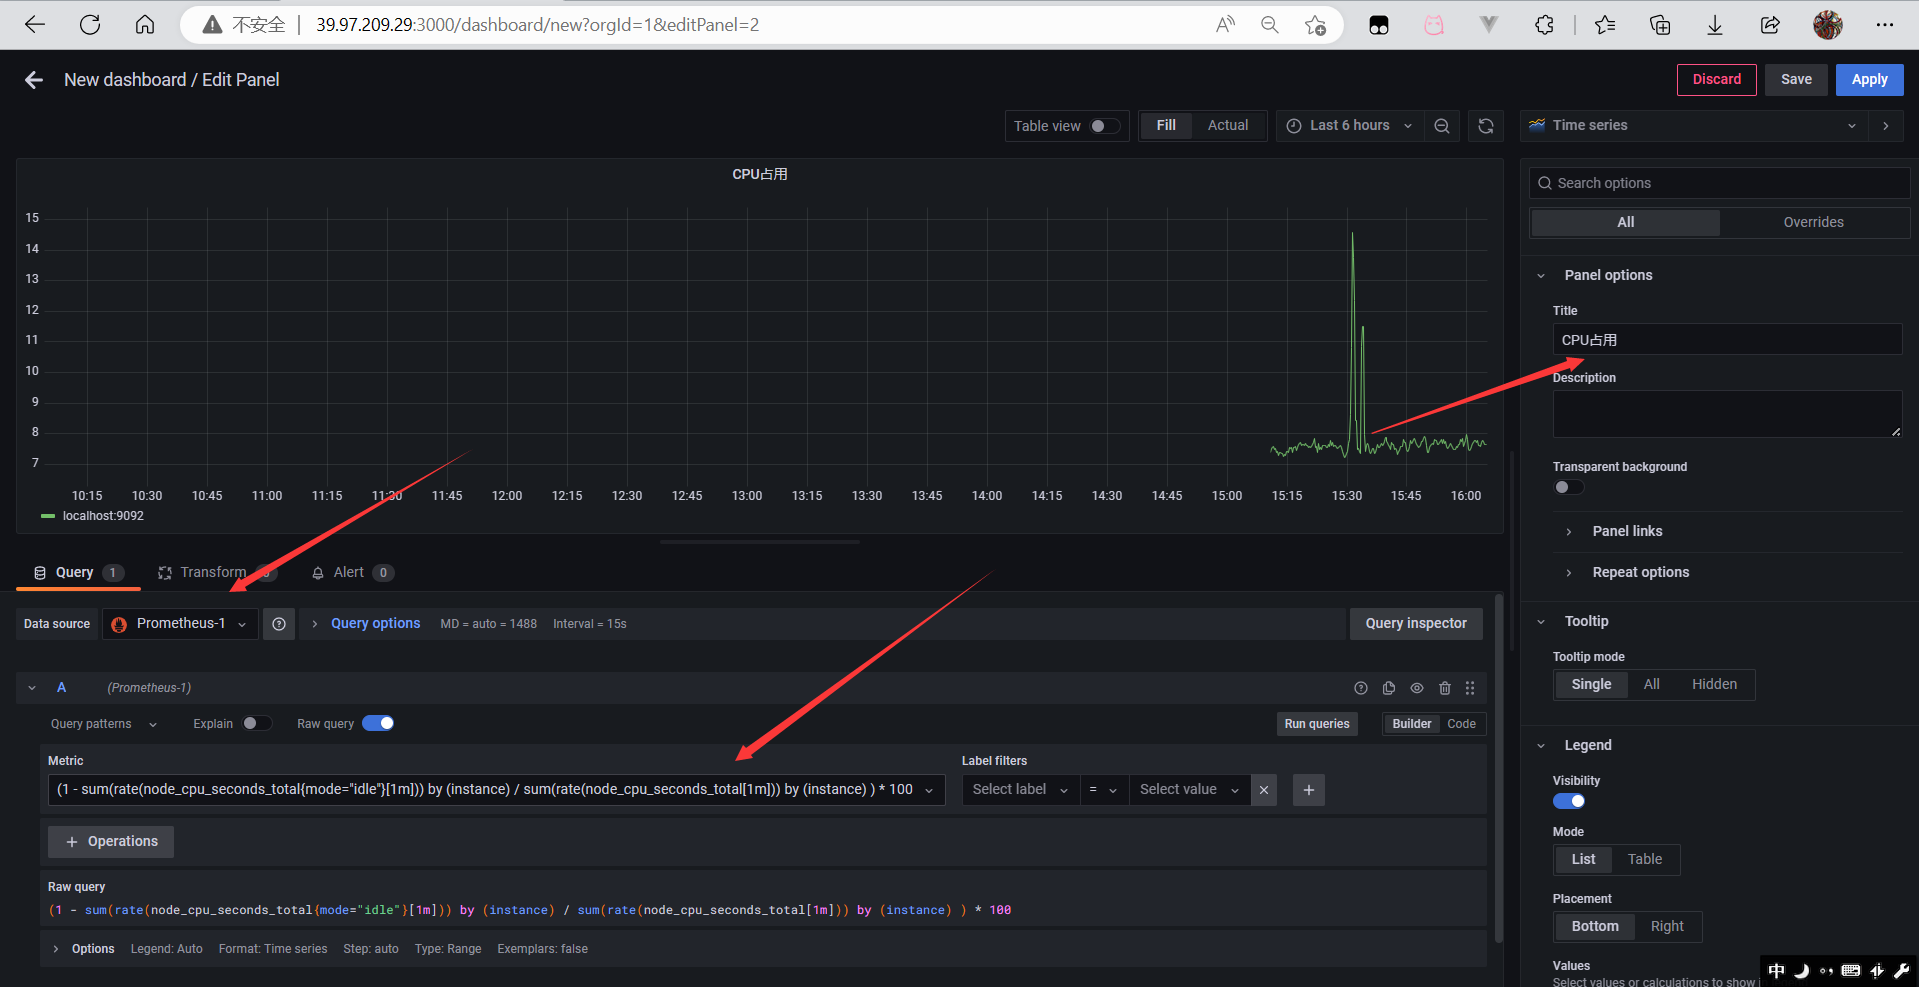Add a label filter with plus button

click(1309, 790)
